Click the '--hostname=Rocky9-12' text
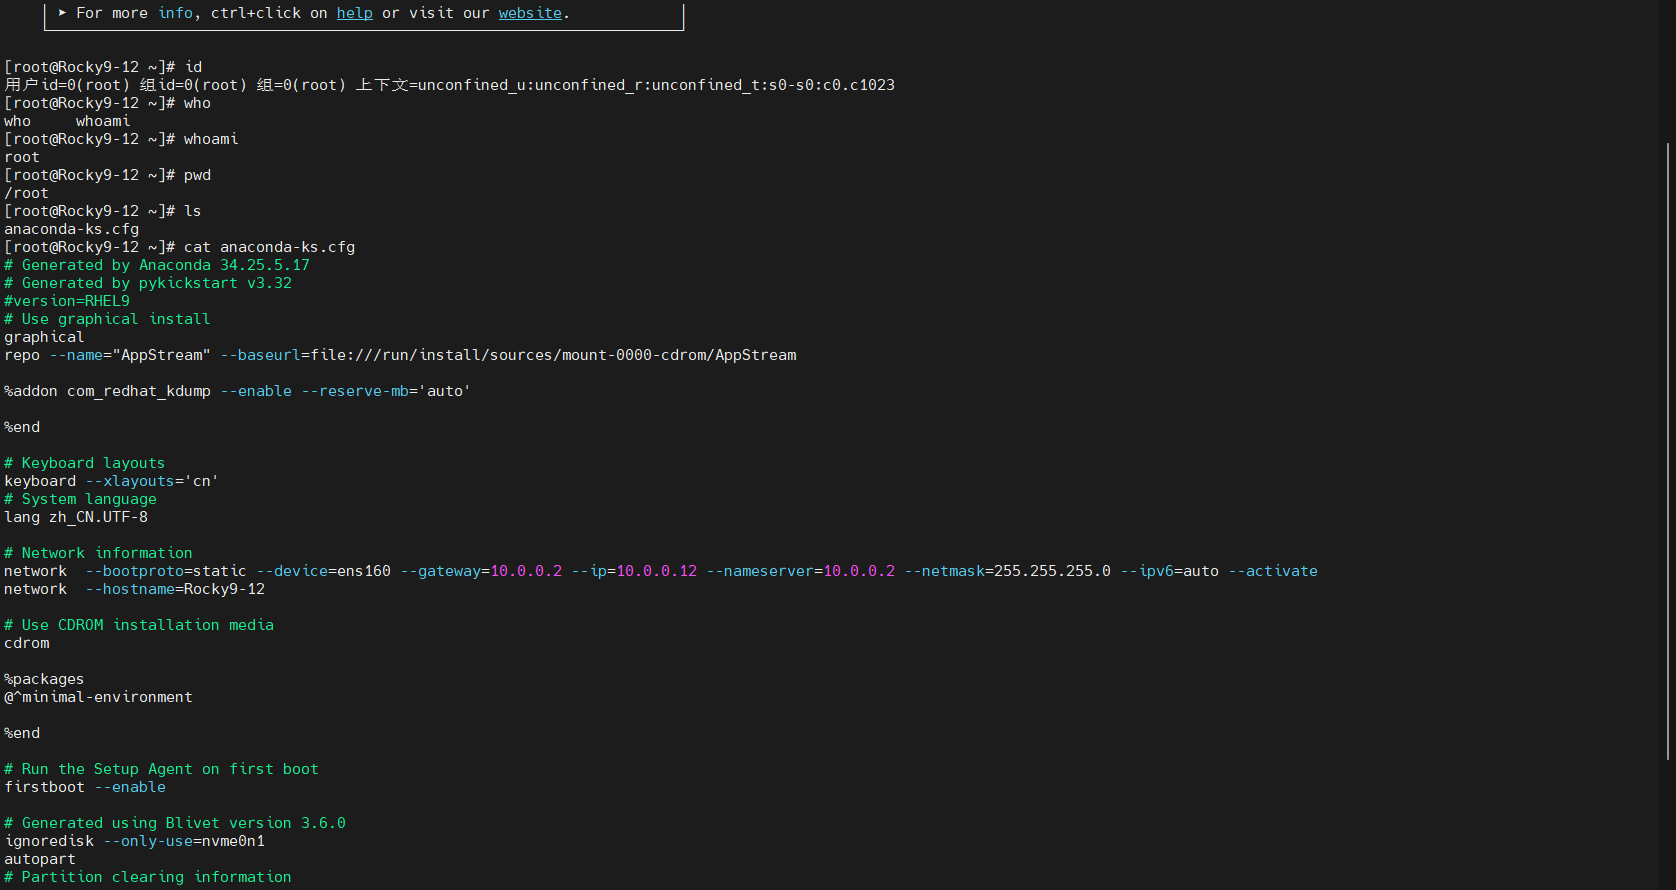The image size is (1676, 890). tap(175, 589)
